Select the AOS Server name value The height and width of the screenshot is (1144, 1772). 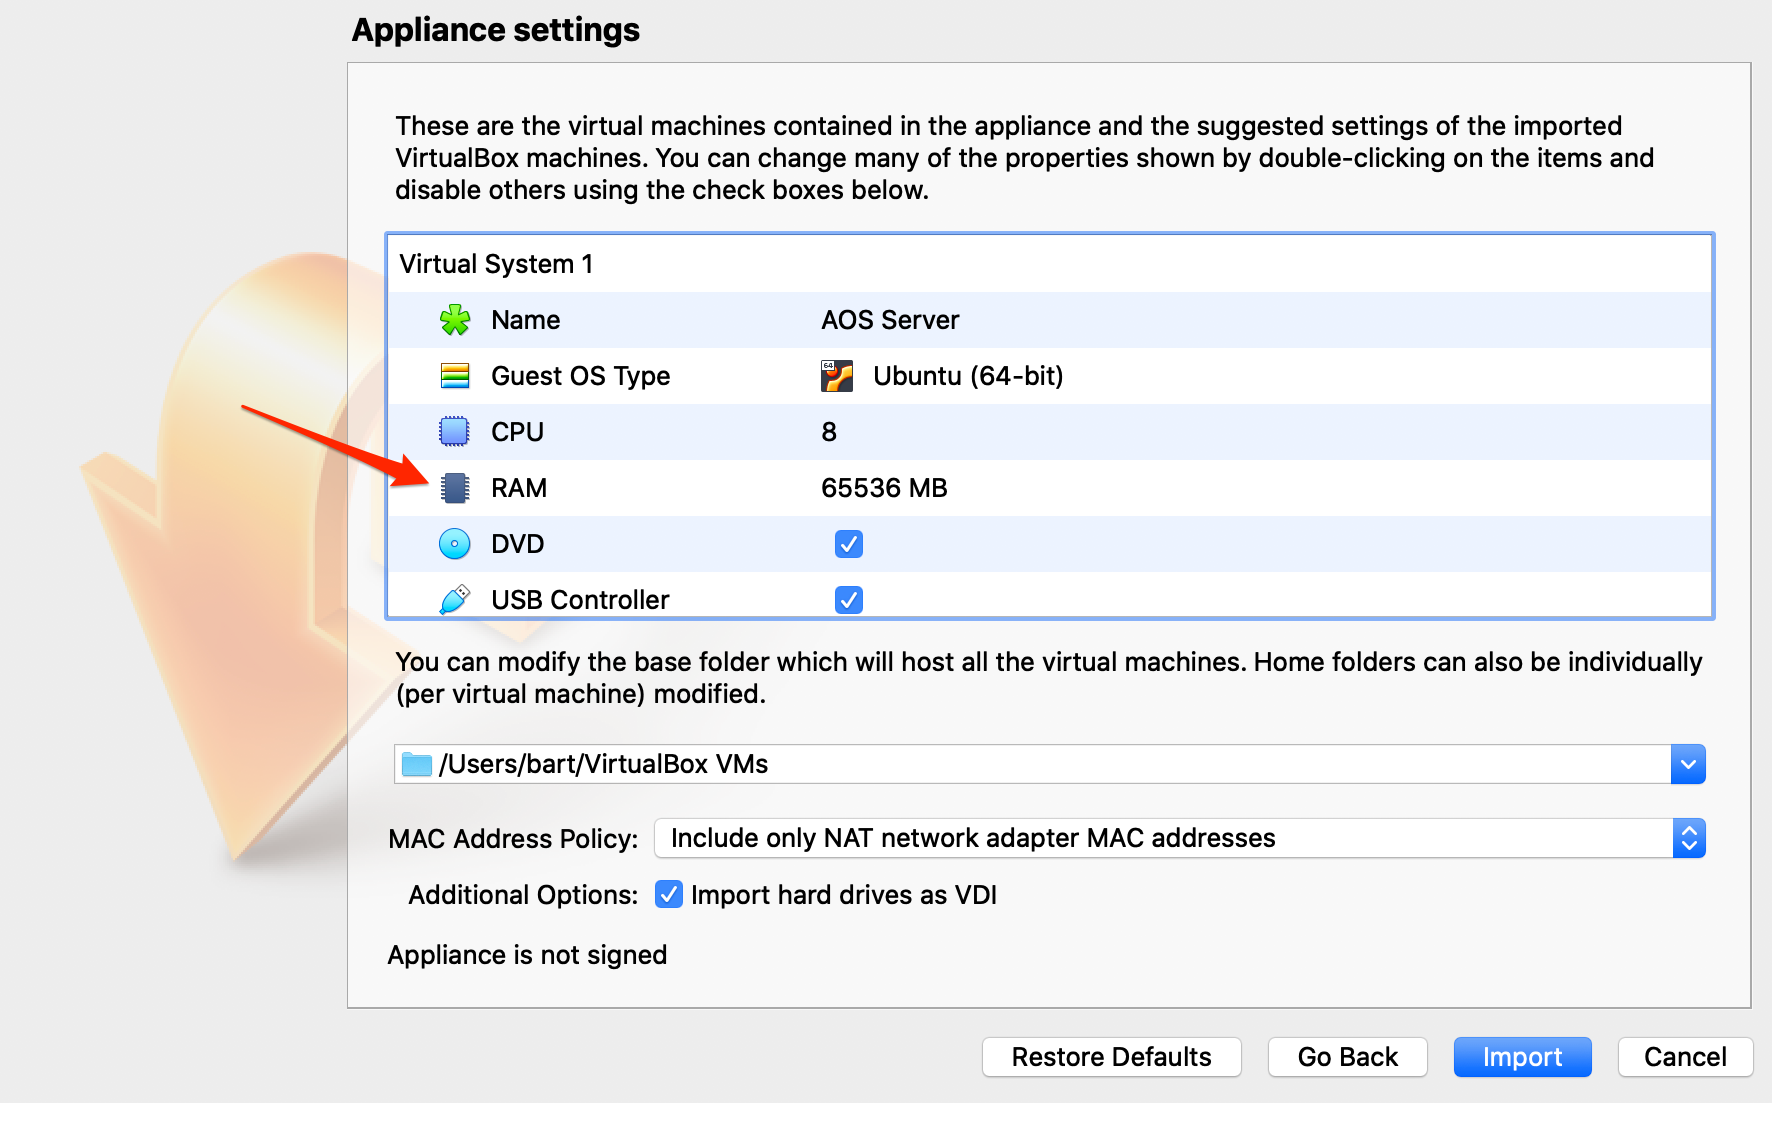(x=890, y=320)
